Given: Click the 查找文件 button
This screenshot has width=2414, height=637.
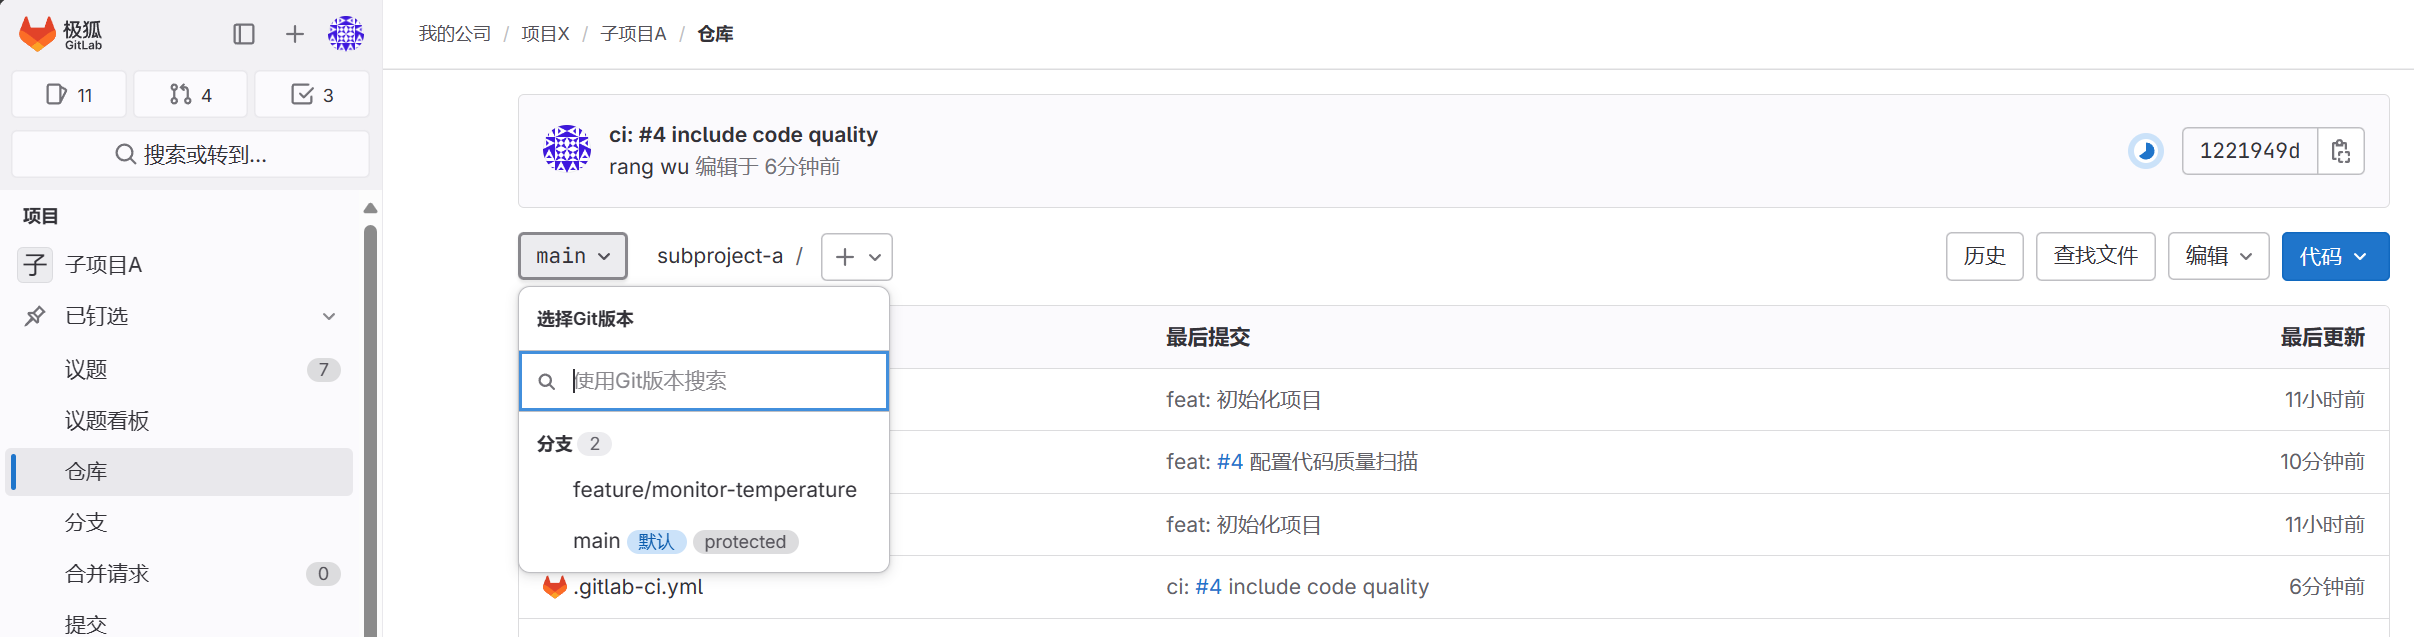Looking at the screenshot, I should [x=2095, y=257].
